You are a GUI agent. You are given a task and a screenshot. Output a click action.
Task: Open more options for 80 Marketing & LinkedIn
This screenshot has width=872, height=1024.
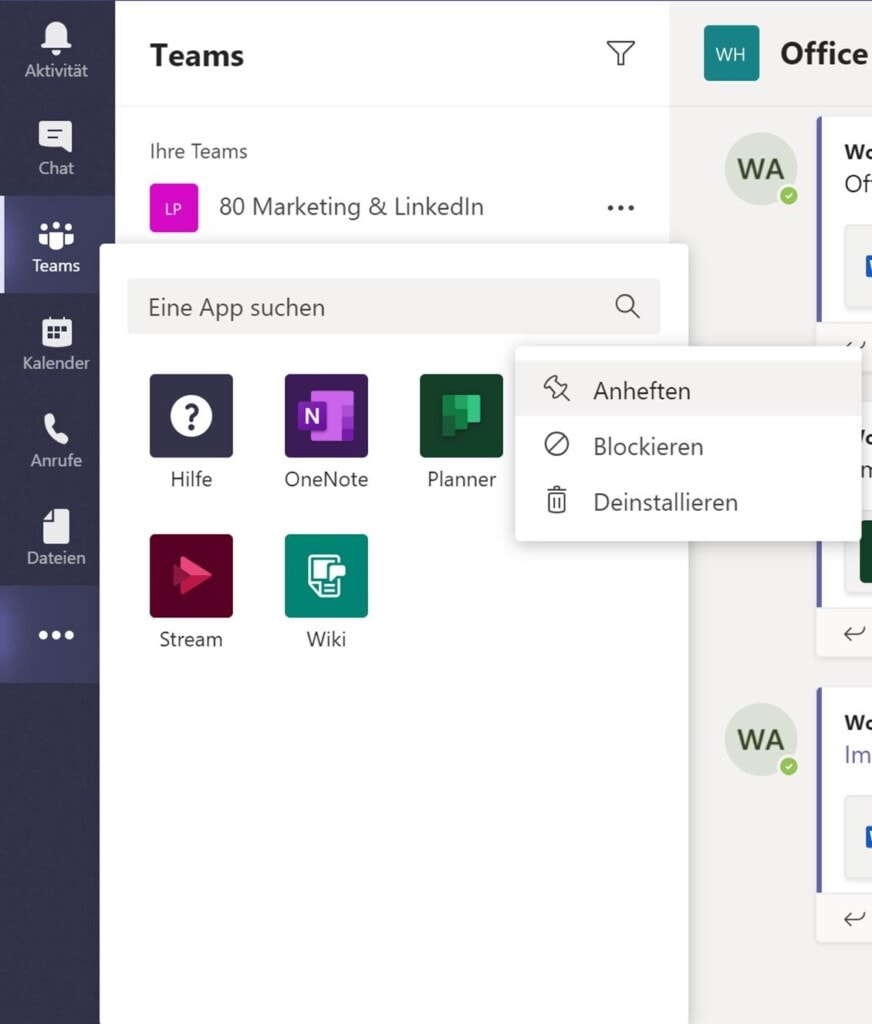621,208
